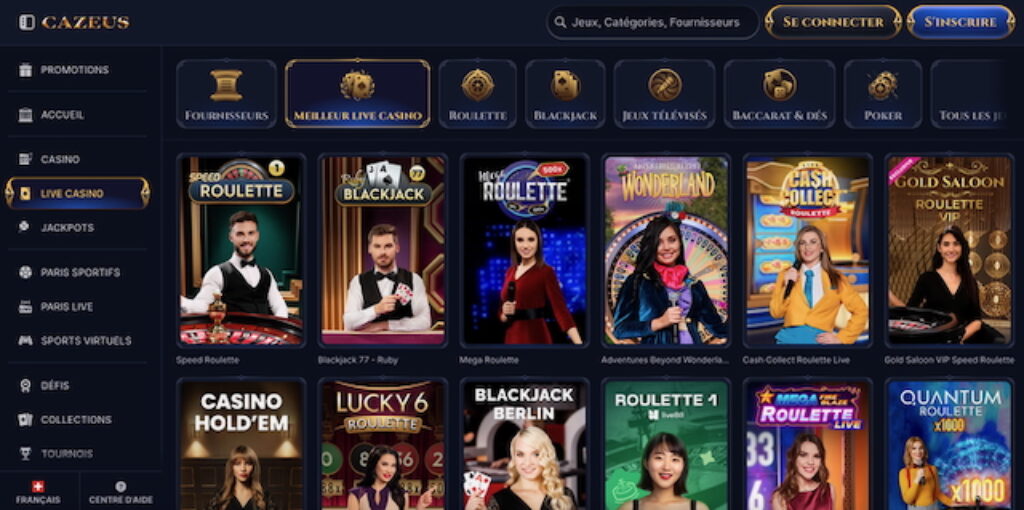Switch to the Roulette category tab
This screenshot has width=1024, height=510.
tap(477, 94)
